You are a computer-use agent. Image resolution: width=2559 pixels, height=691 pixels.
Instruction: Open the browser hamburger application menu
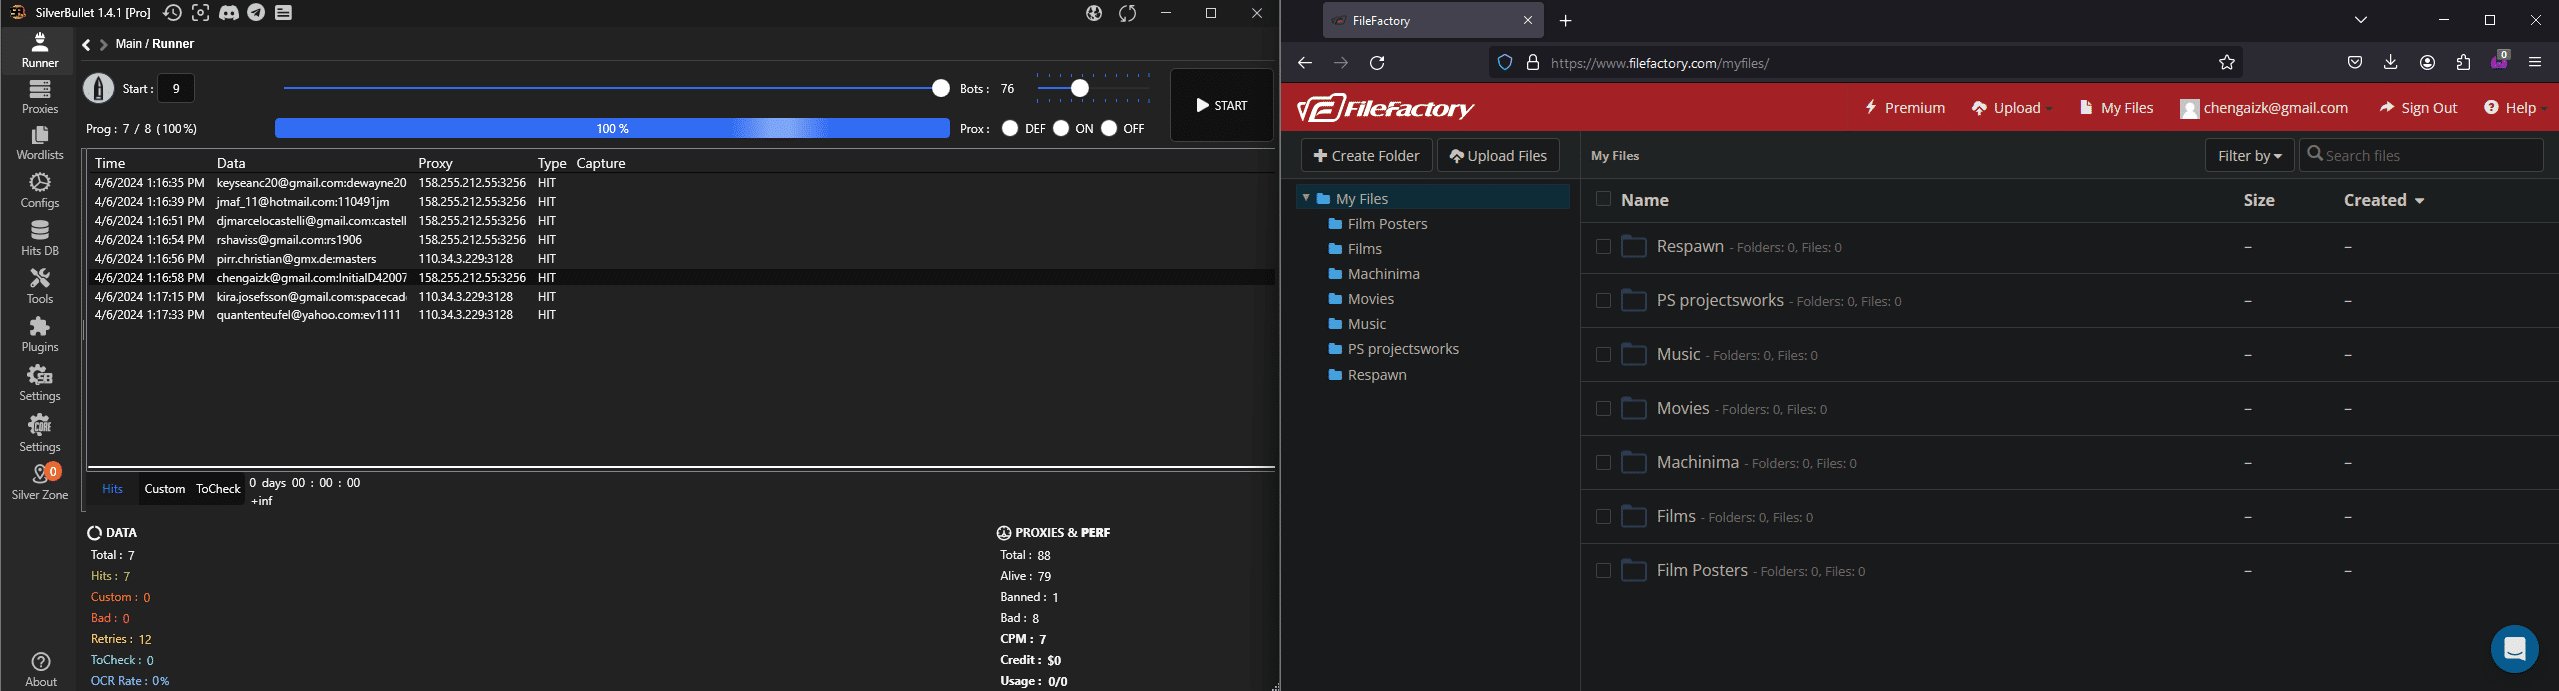pos(2535,62)
